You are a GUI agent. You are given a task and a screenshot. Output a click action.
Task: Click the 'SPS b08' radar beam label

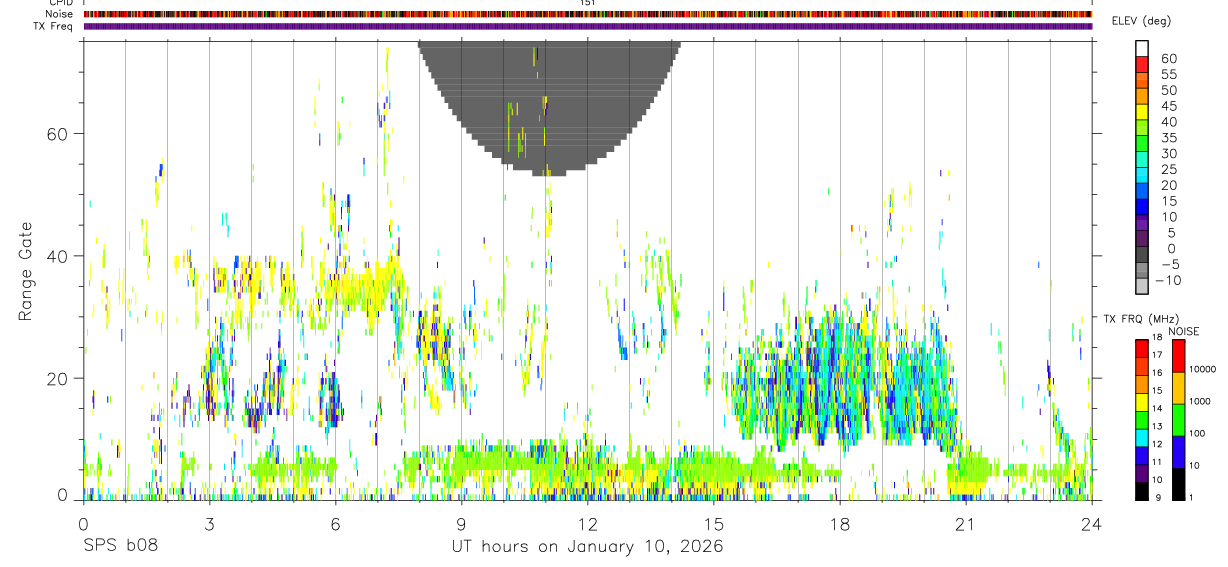coord(120,546)
